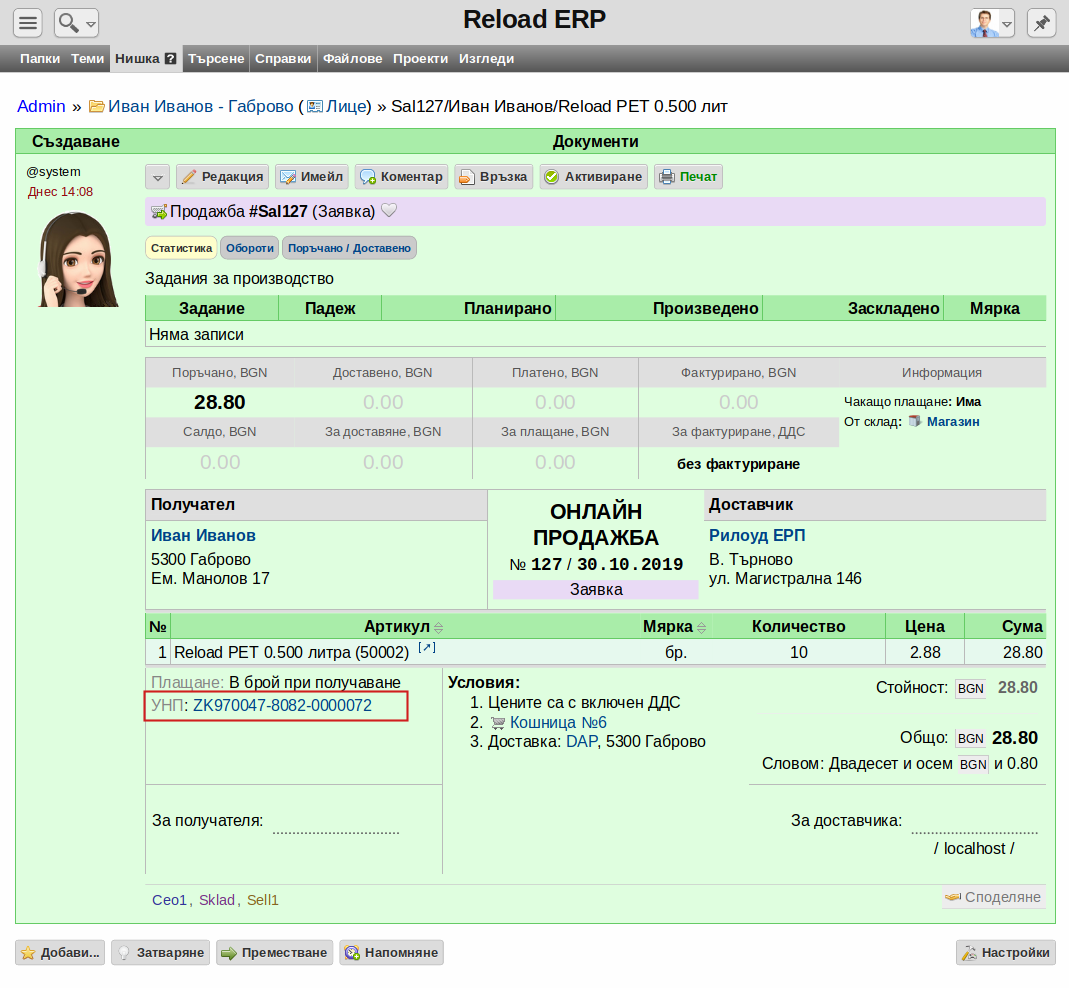The height and width of the screenshot is (988, 1069).
Task: Open Настройки settings button
Action: point(1006,953)
